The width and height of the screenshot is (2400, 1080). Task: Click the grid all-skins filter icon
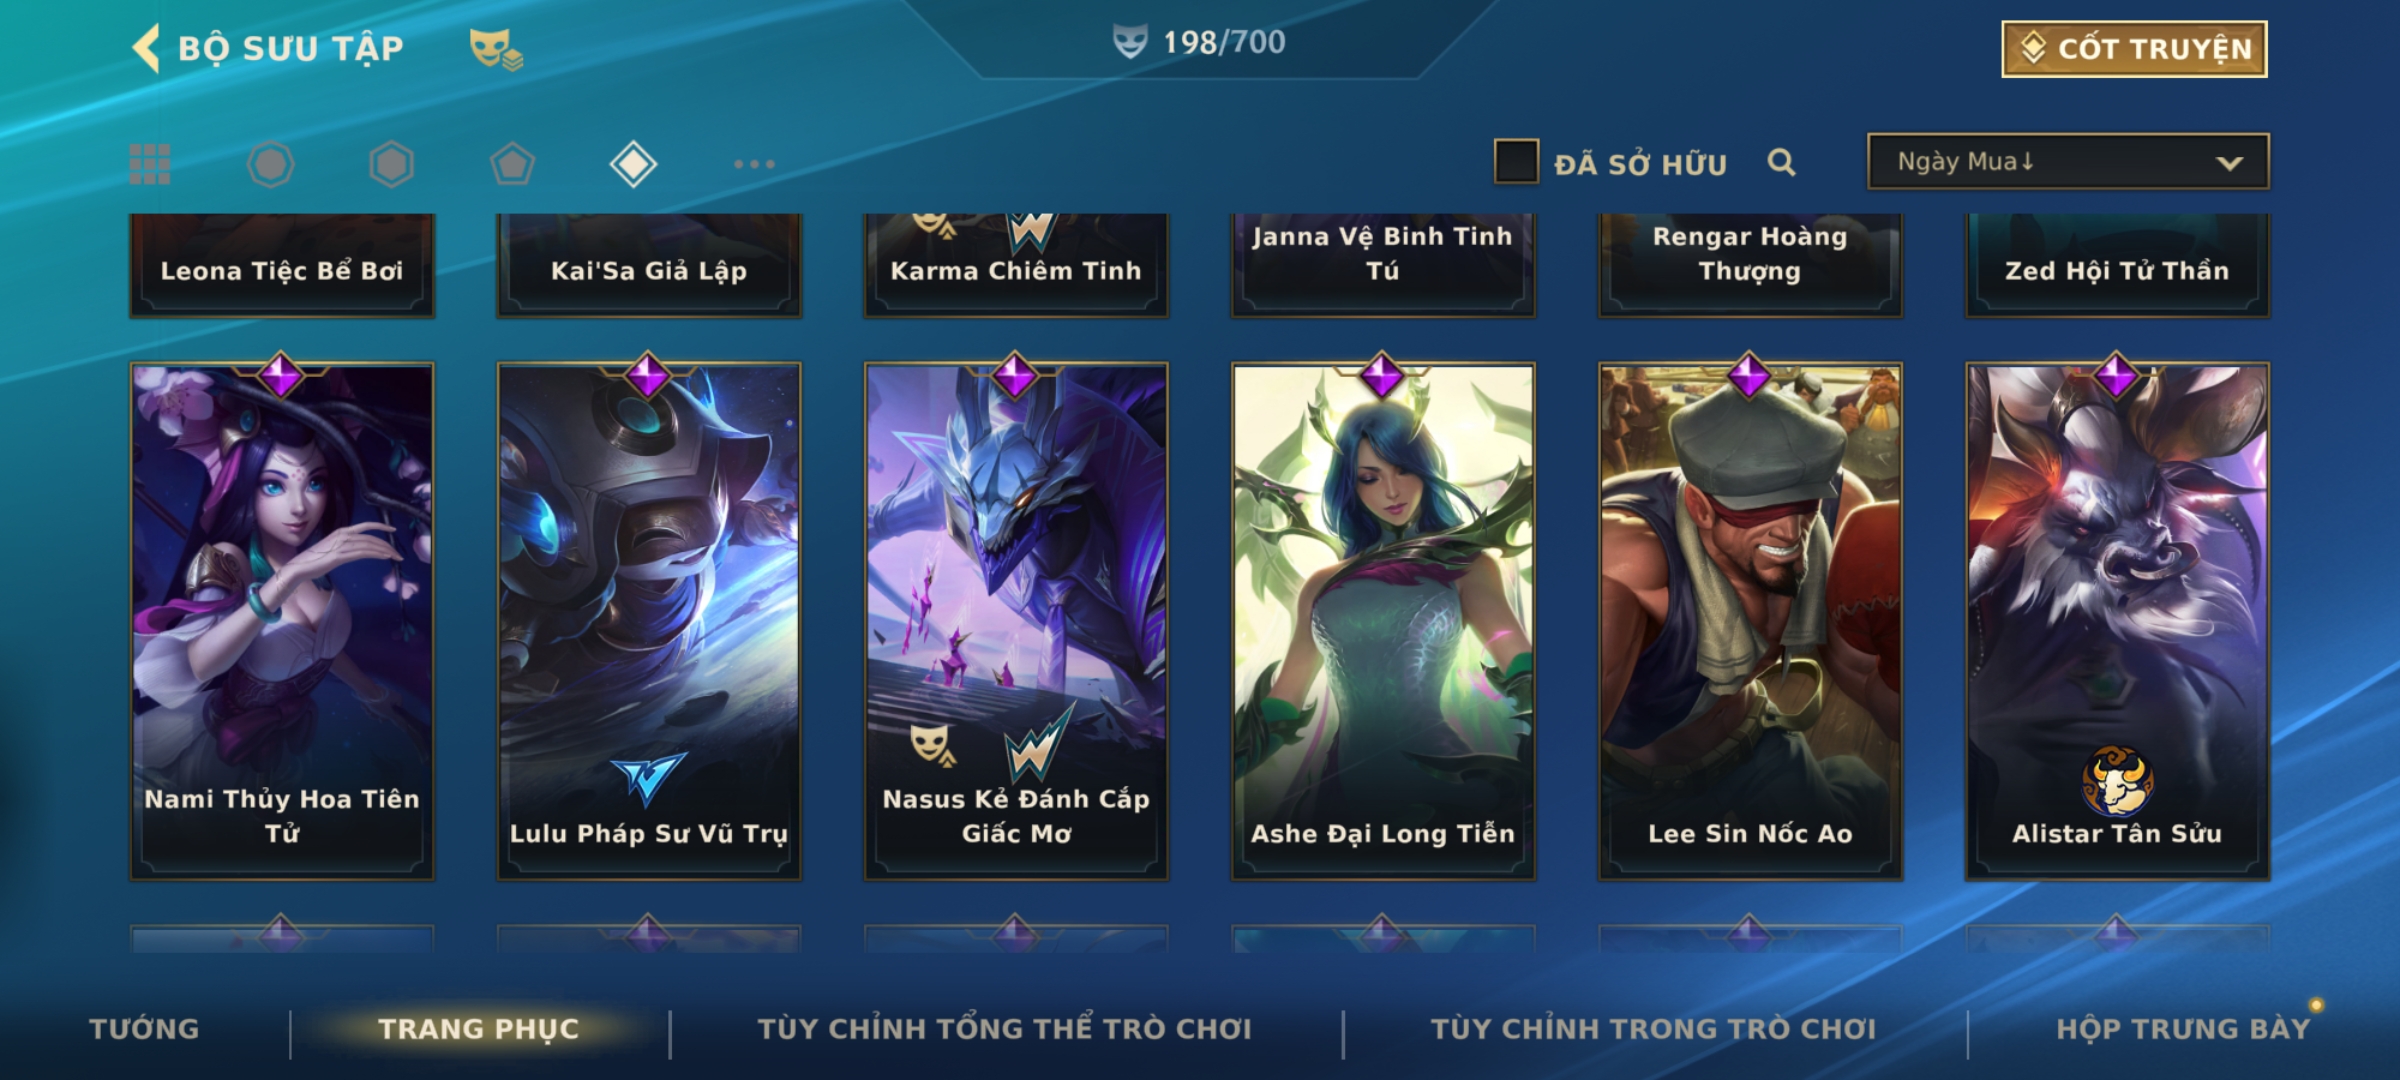click(x=150, y=164)
